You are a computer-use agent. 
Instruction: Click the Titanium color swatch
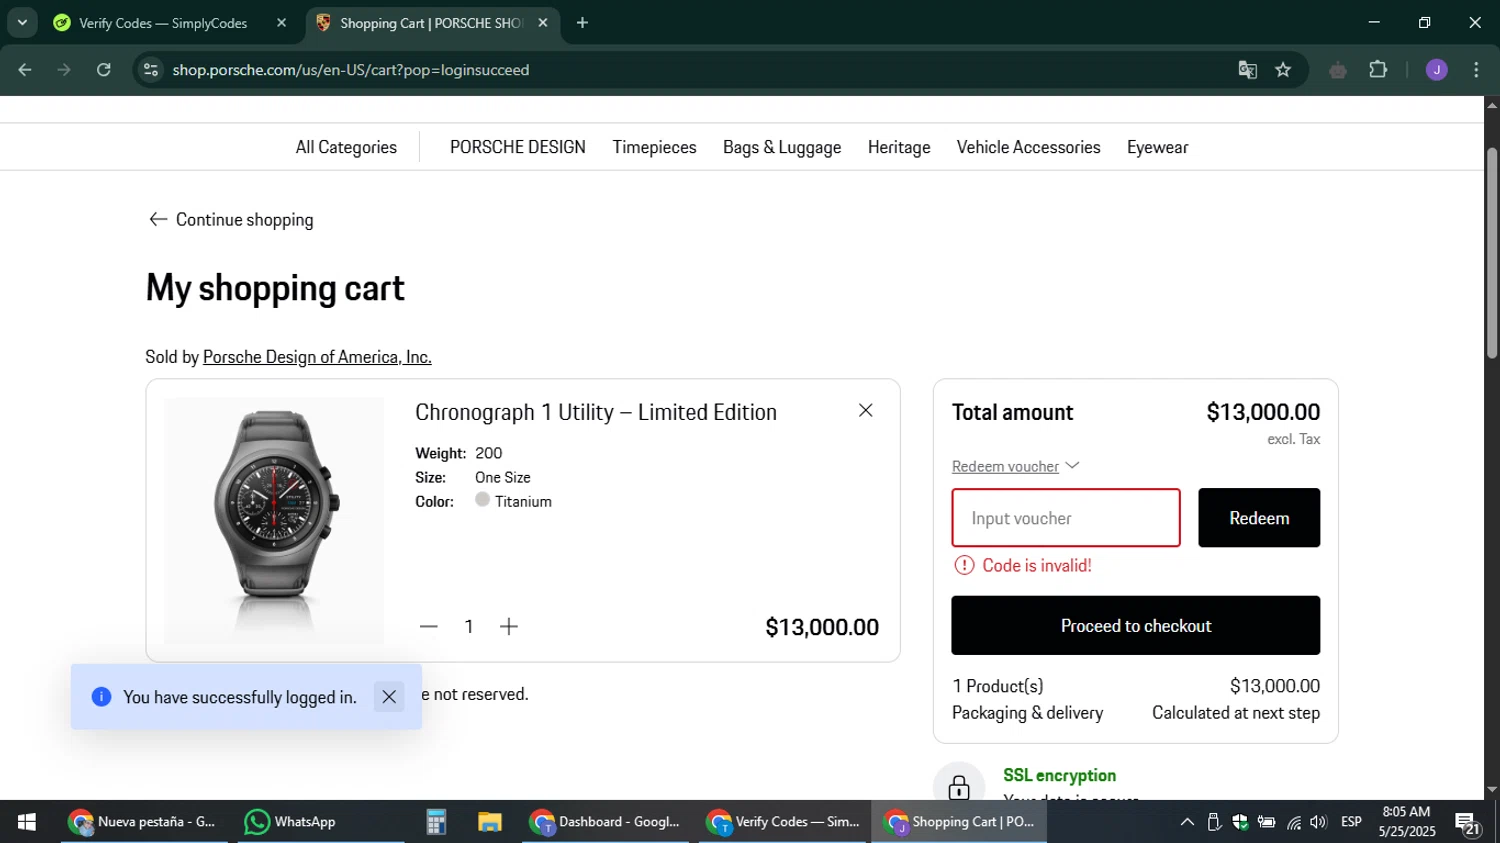482,500
